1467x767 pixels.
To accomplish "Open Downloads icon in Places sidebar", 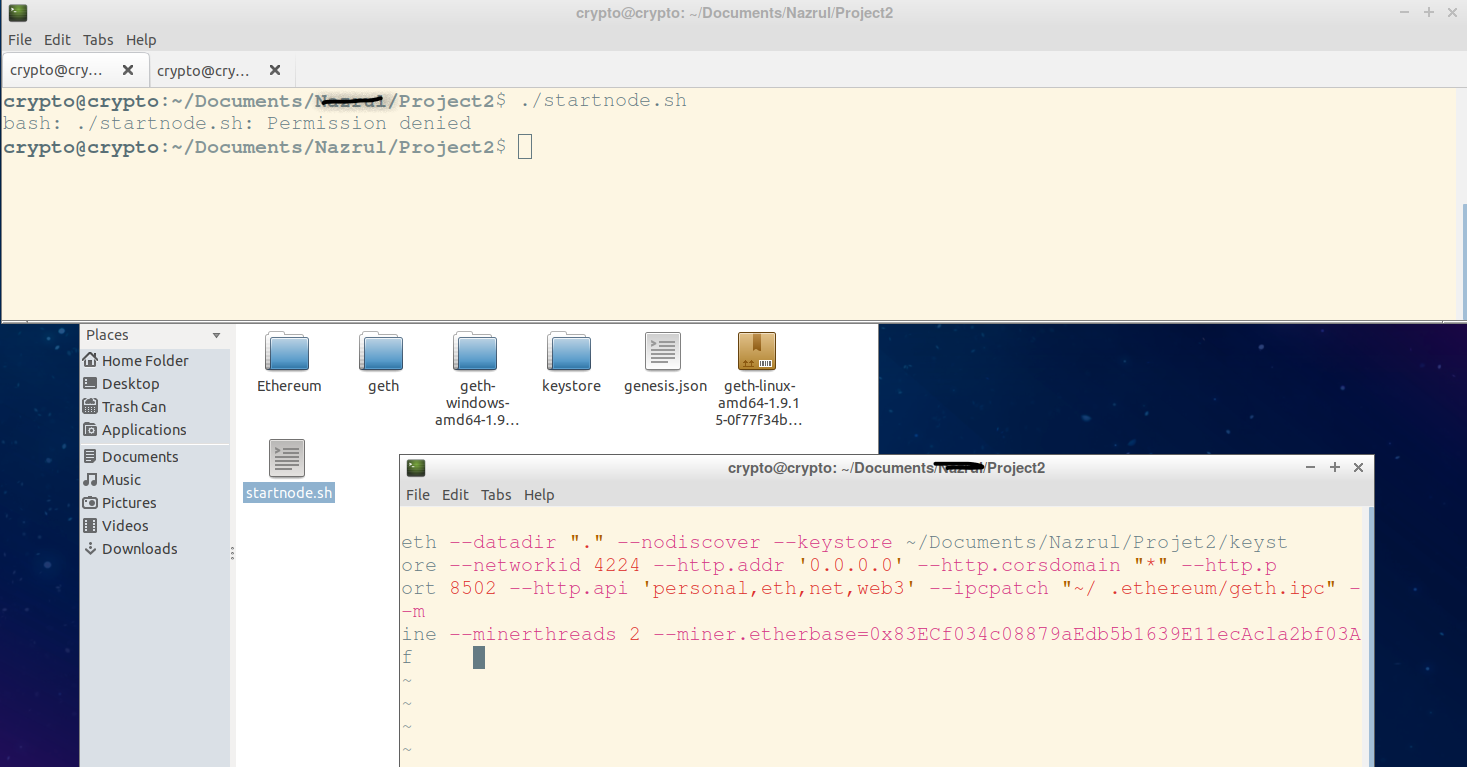I will (x=91, y=549).
